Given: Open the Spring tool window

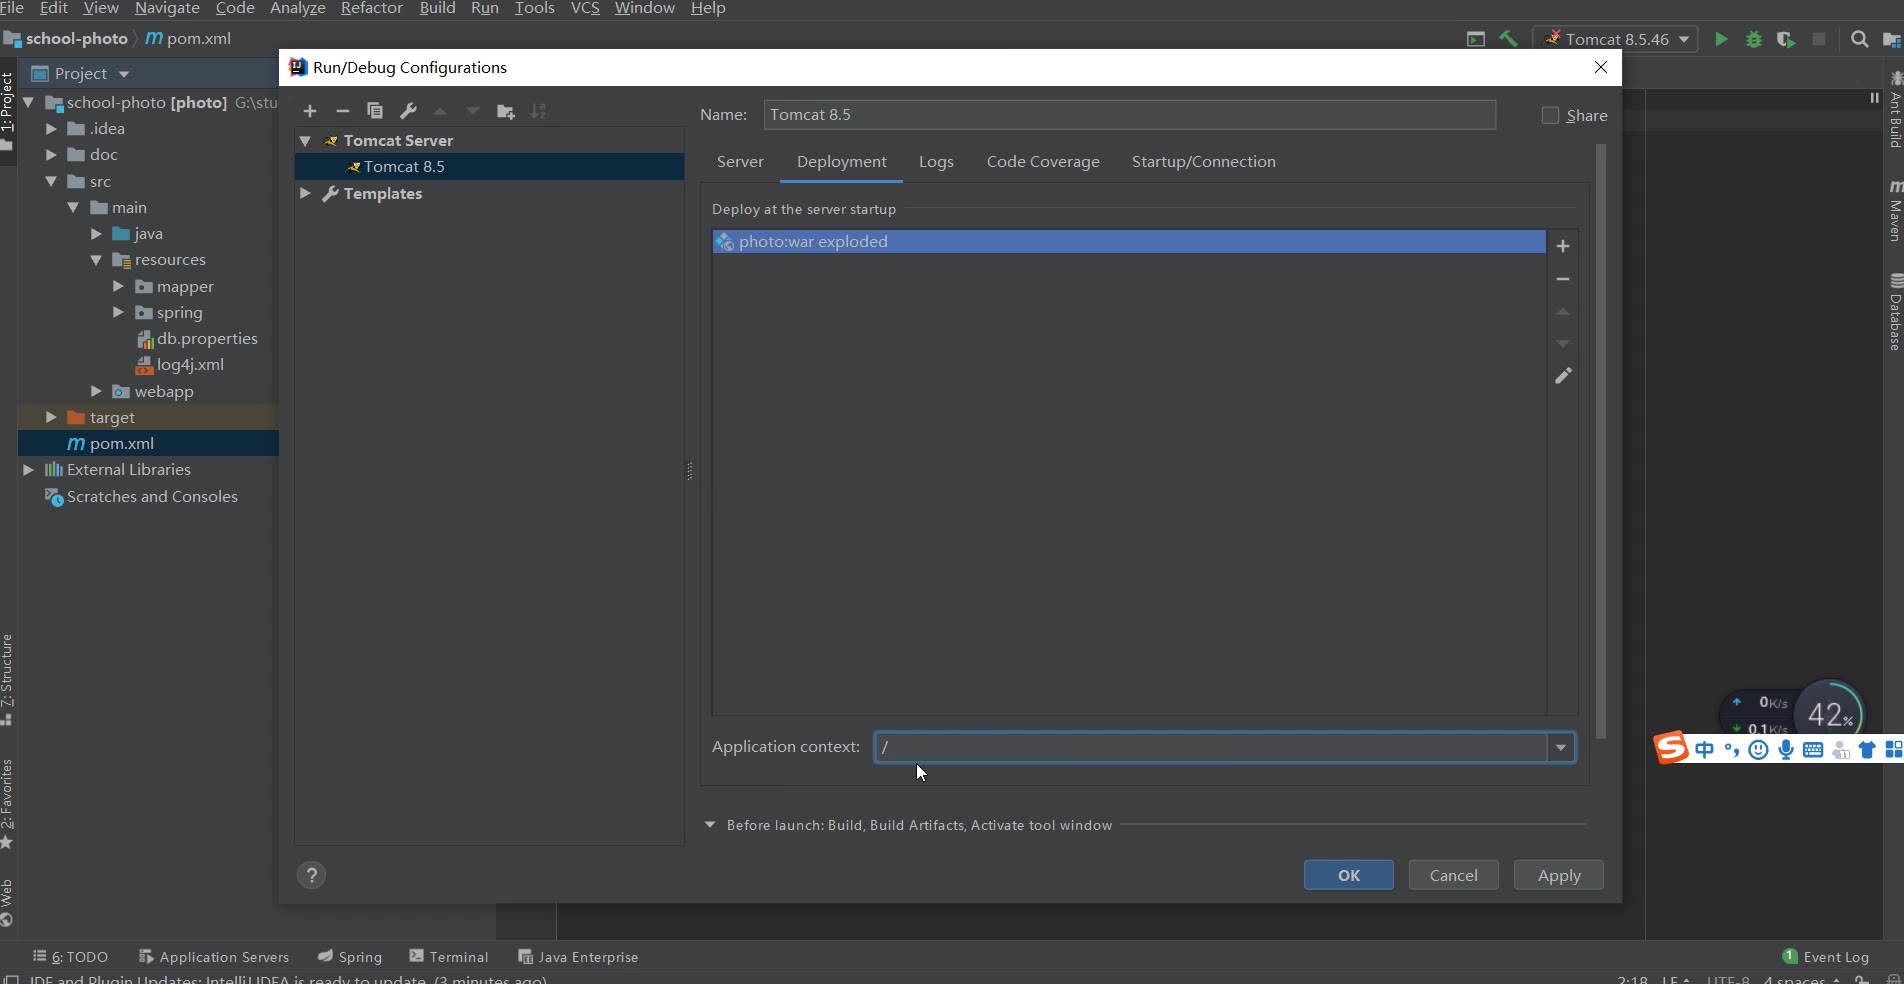Looking at the screenshot, I should pyautogui.click(x=350, y=957).
